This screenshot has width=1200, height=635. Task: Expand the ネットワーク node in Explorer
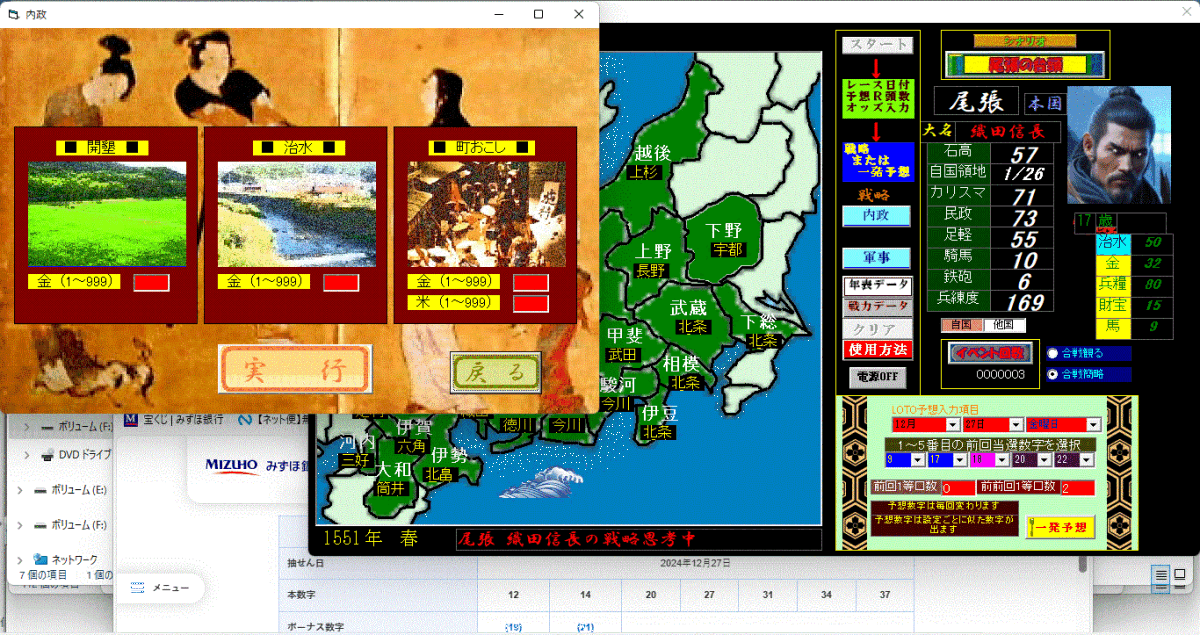tap(21, 559)
